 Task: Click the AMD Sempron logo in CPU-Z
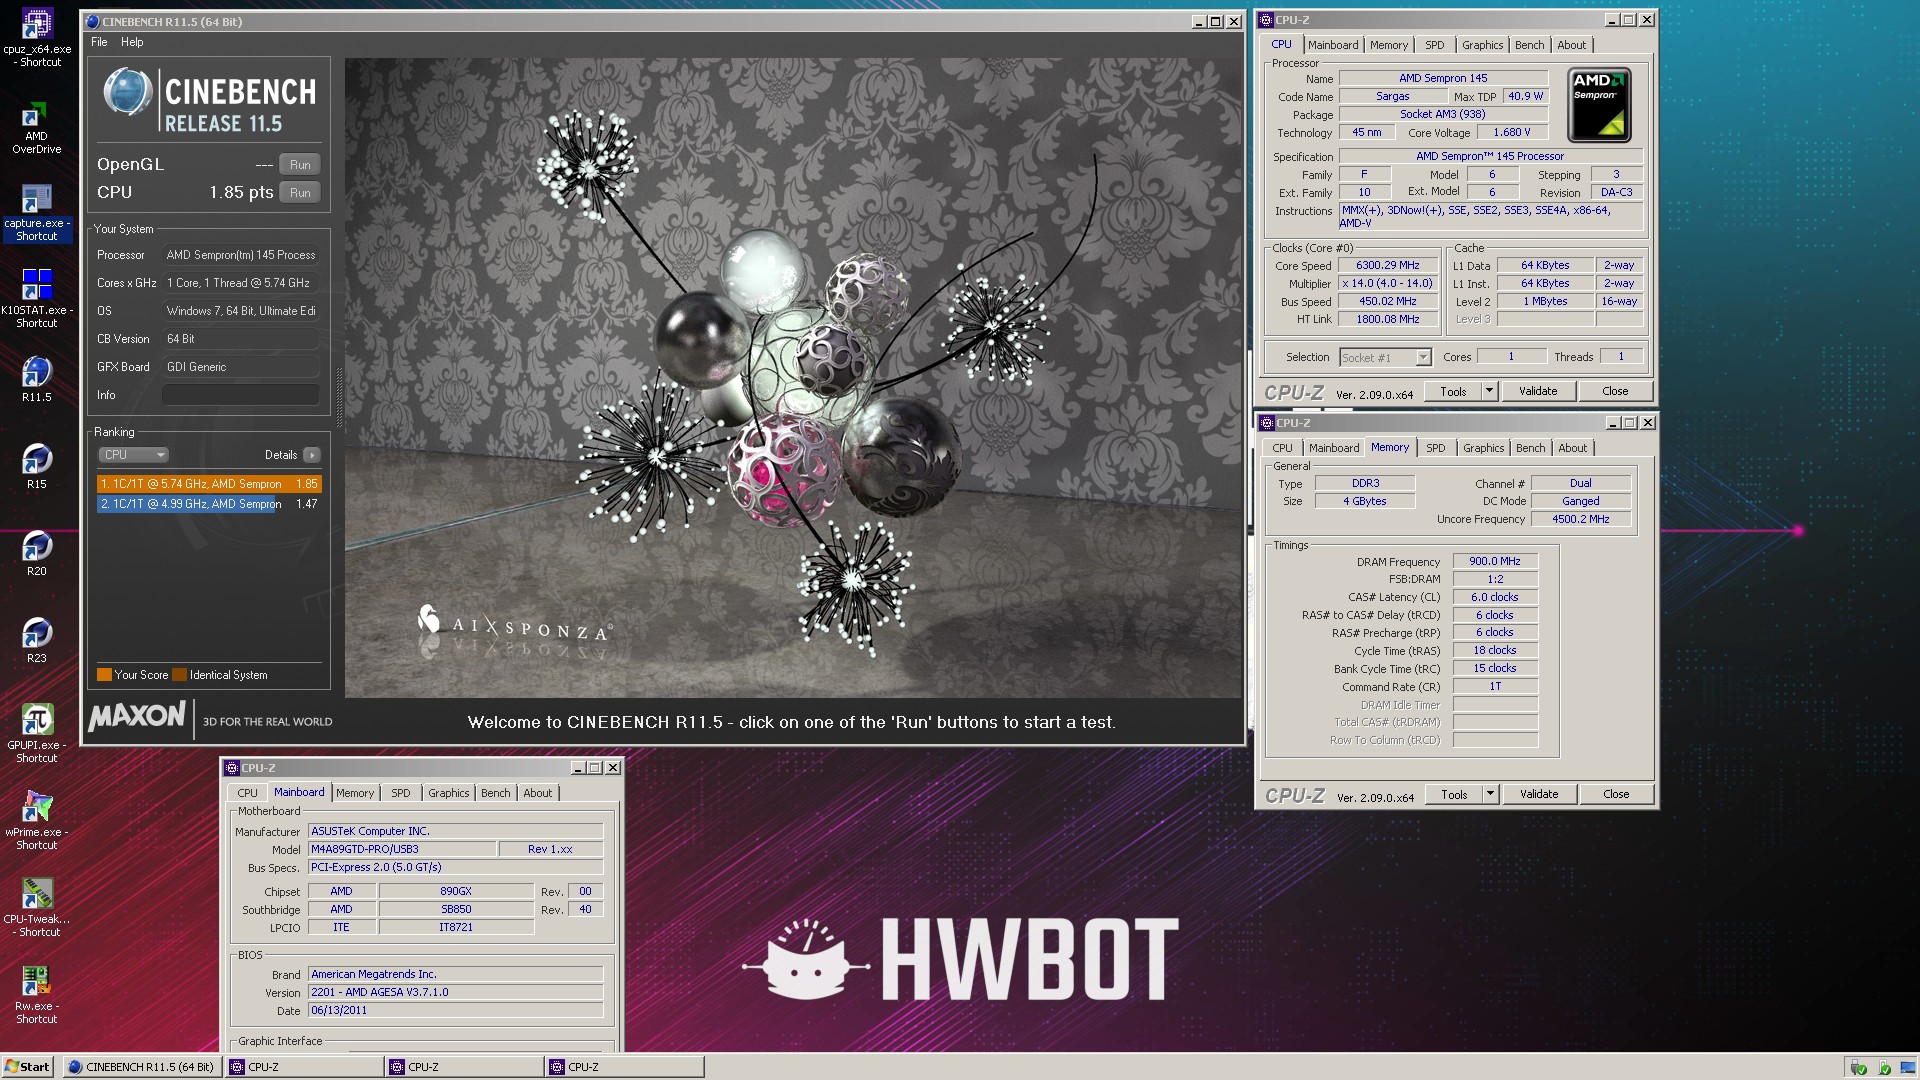coord(1599,105)
